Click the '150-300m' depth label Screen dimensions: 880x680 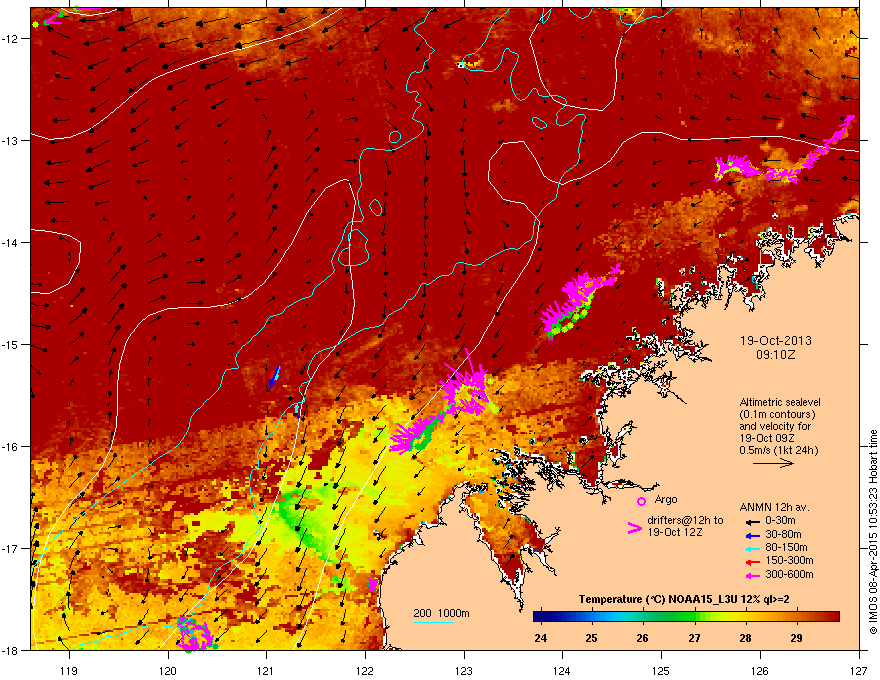789,560
